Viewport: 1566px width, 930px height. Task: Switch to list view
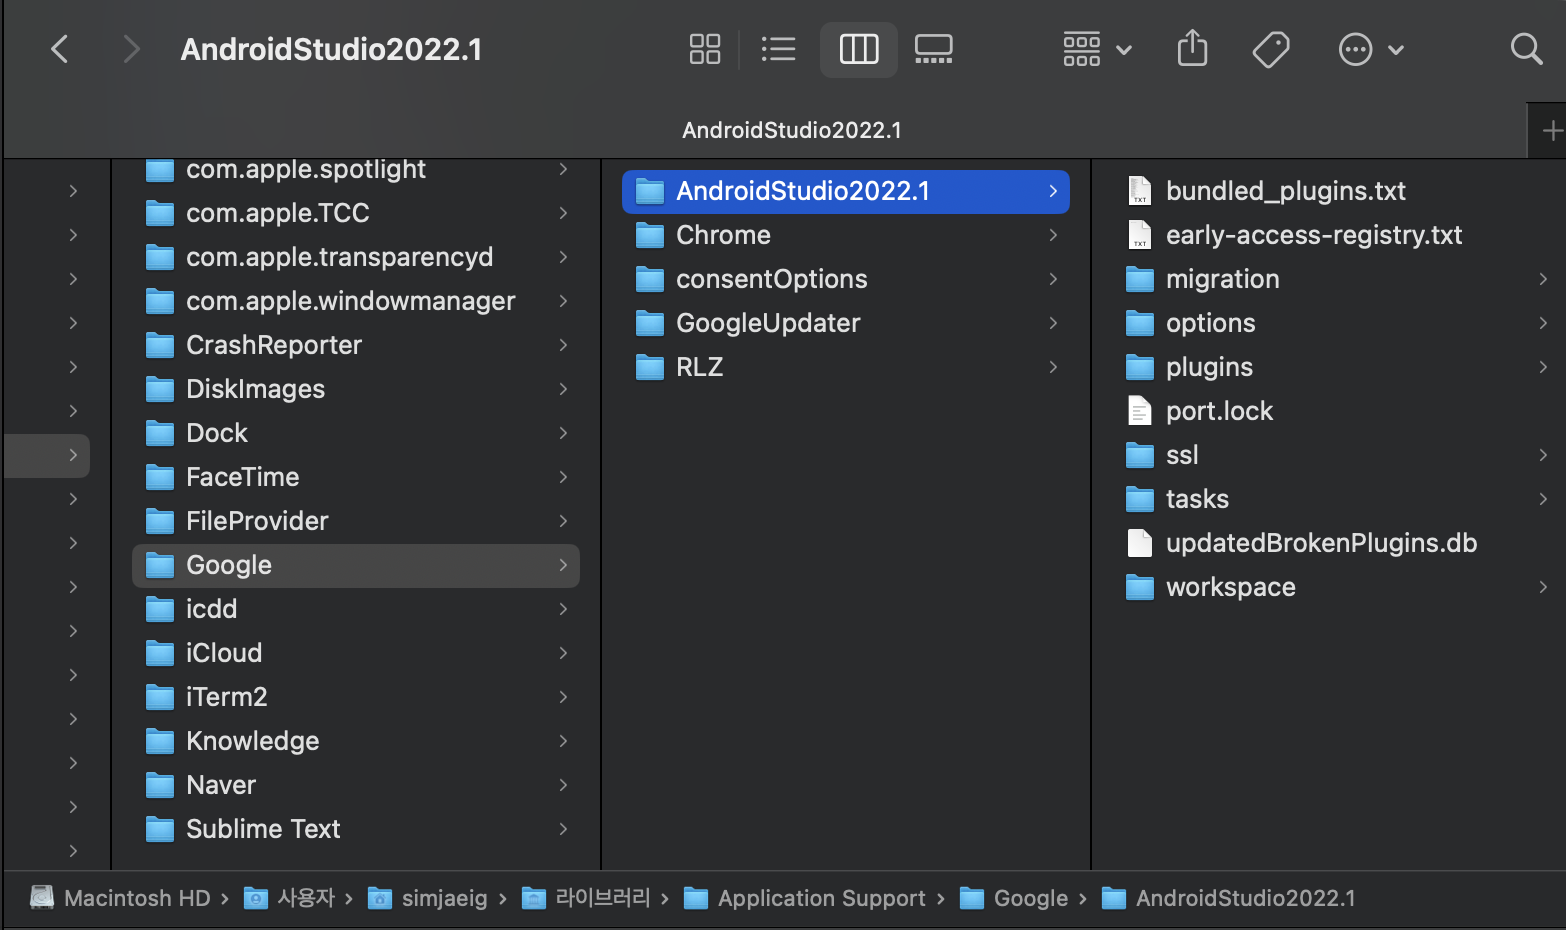(778, 49)
